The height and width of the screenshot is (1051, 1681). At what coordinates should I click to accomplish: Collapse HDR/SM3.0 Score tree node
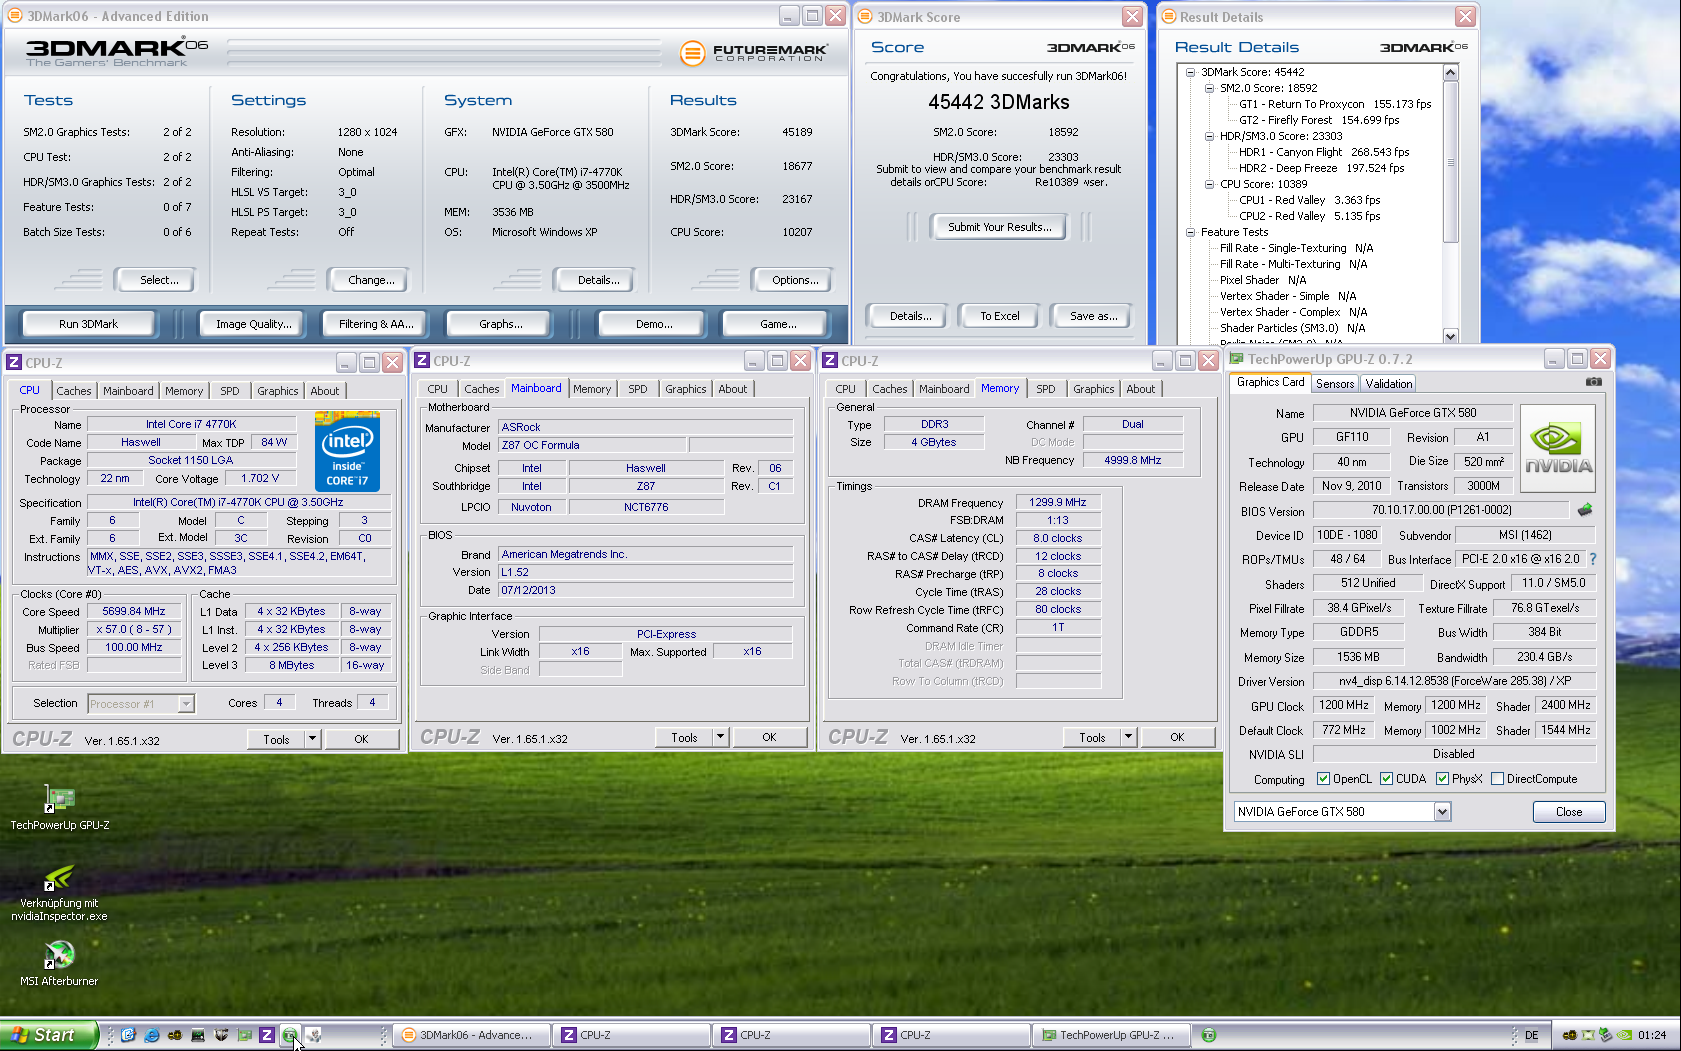point(1209,136)
